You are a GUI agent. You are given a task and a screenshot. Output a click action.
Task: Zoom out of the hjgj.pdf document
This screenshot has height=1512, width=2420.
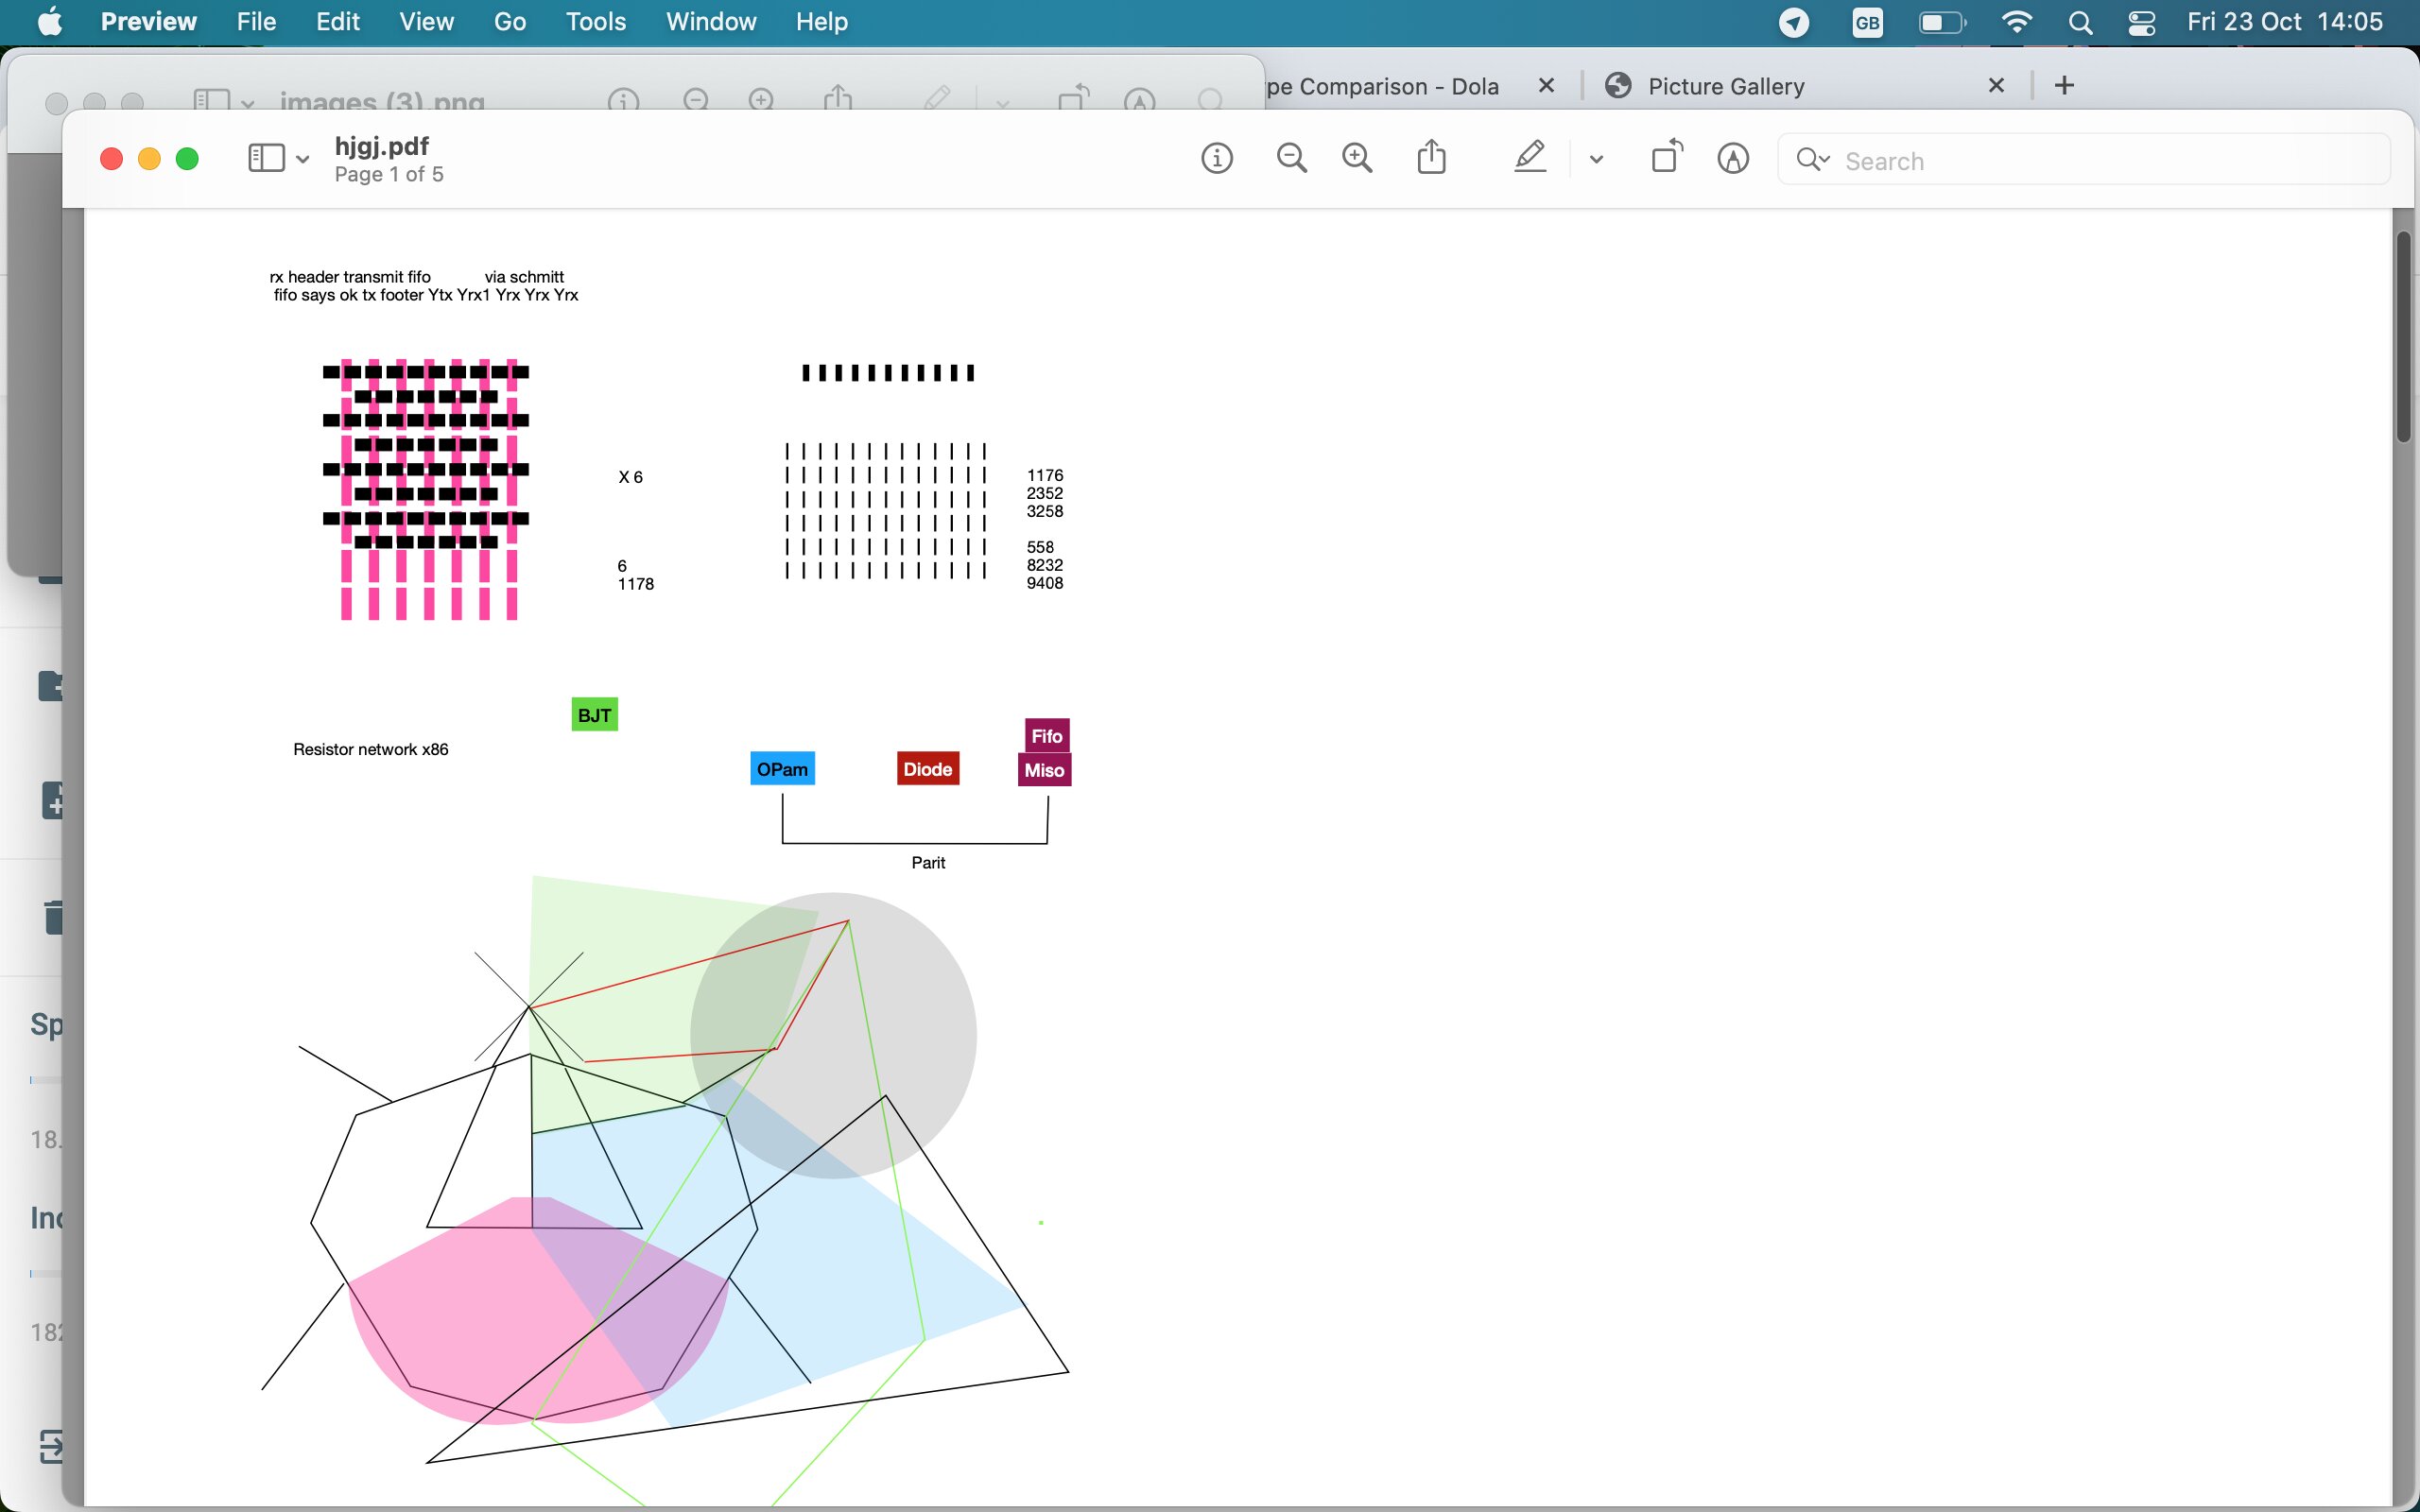[x=1291, y=158]
